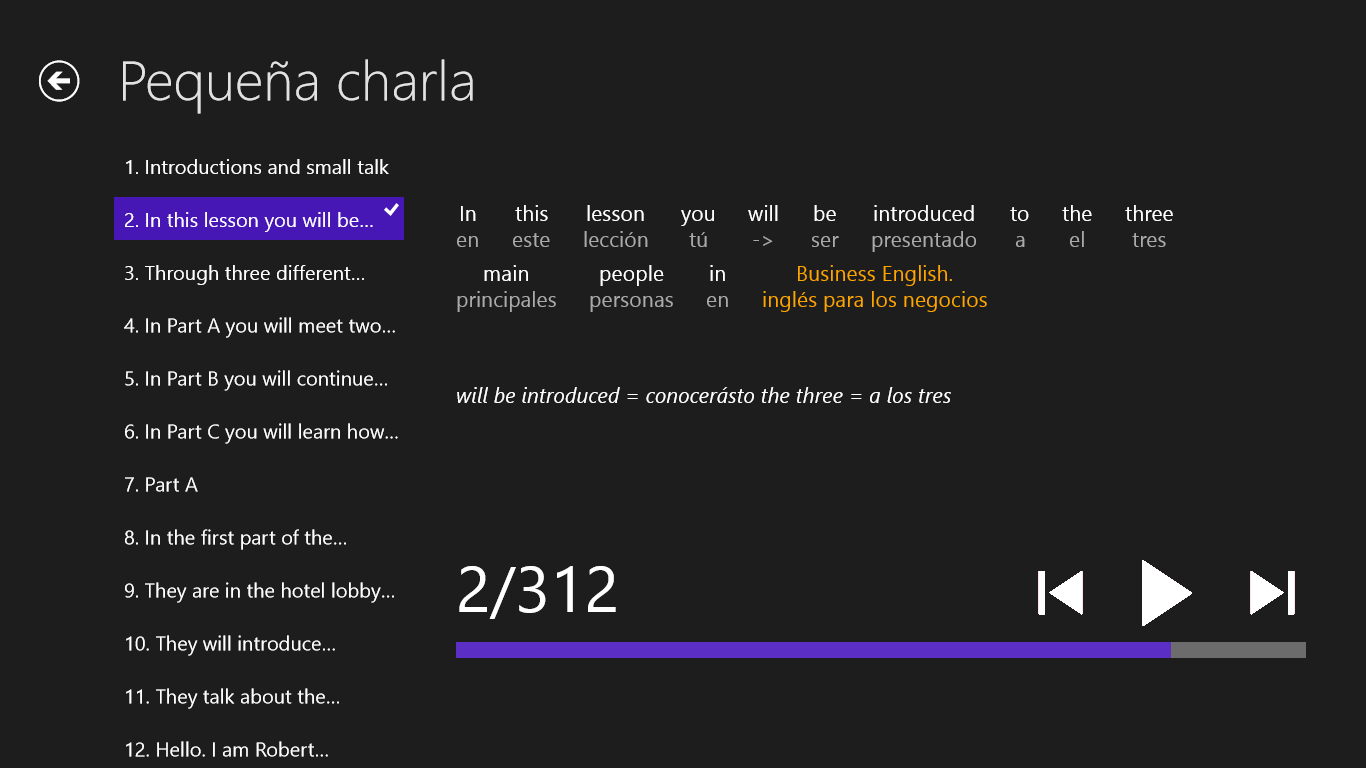1366x768 pixels.
Task: Select item 4 In Part A
Action: [x=260, y=326]
